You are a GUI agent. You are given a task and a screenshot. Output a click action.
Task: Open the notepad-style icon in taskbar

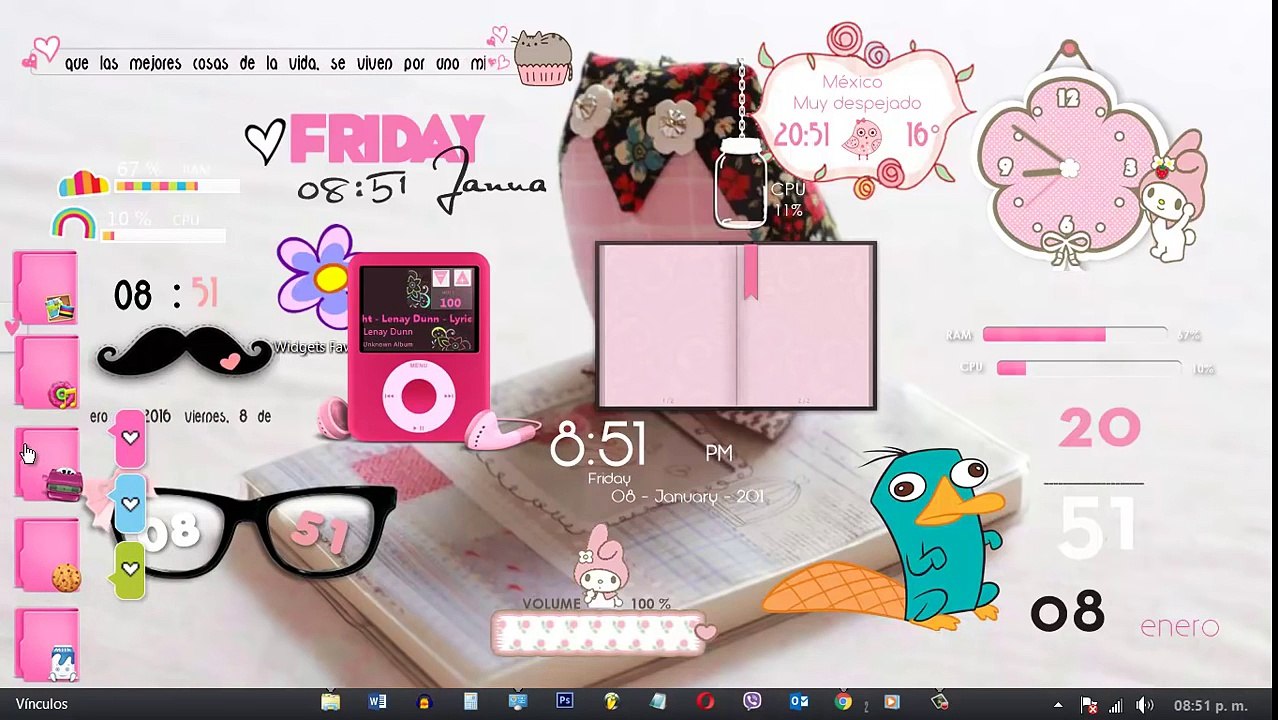pyautogui.click(x=658, y=703)
